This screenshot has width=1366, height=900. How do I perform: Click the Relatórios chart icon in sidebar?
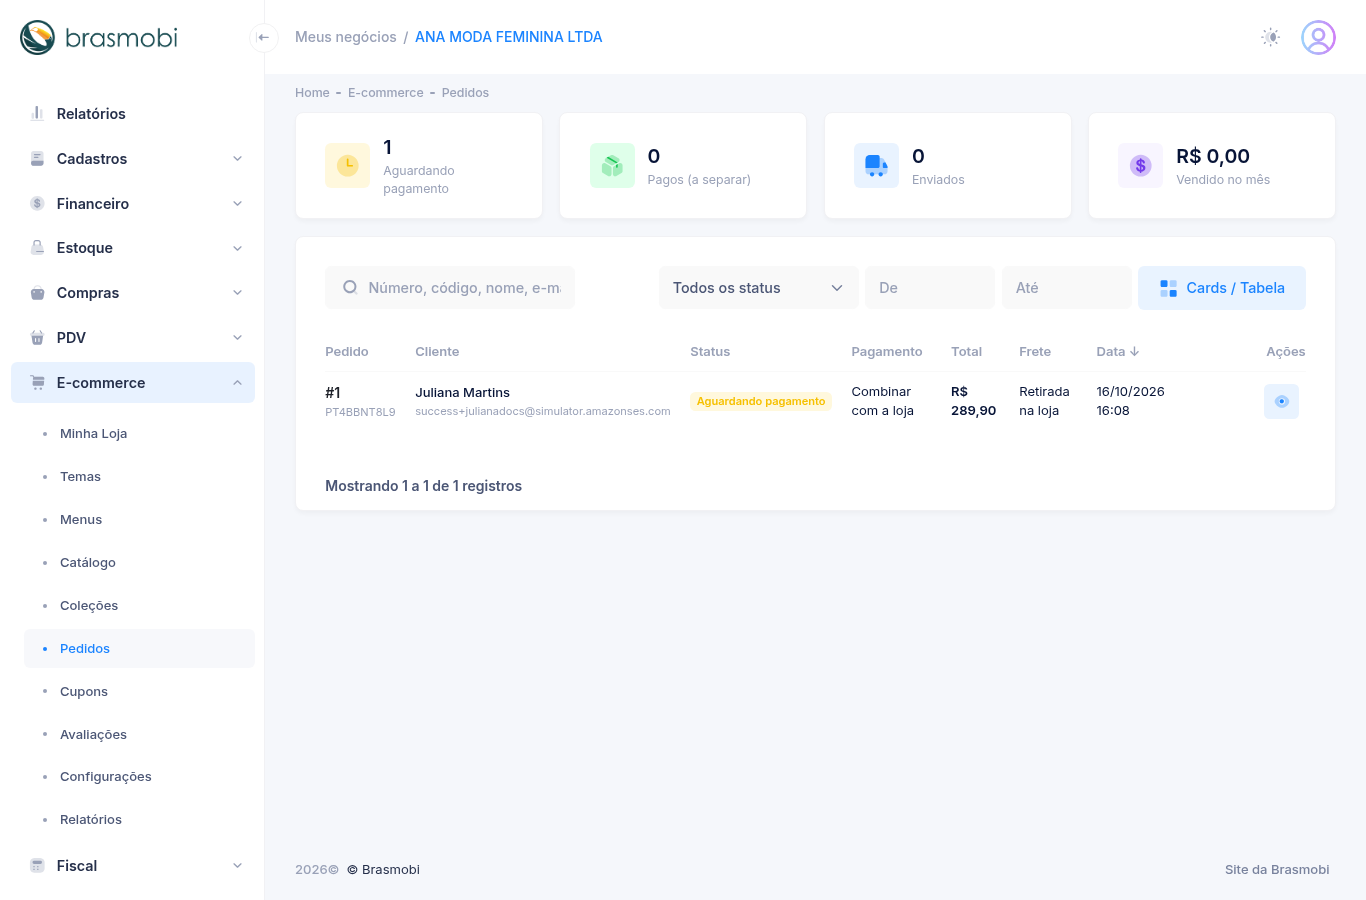[x=37, y=113]
